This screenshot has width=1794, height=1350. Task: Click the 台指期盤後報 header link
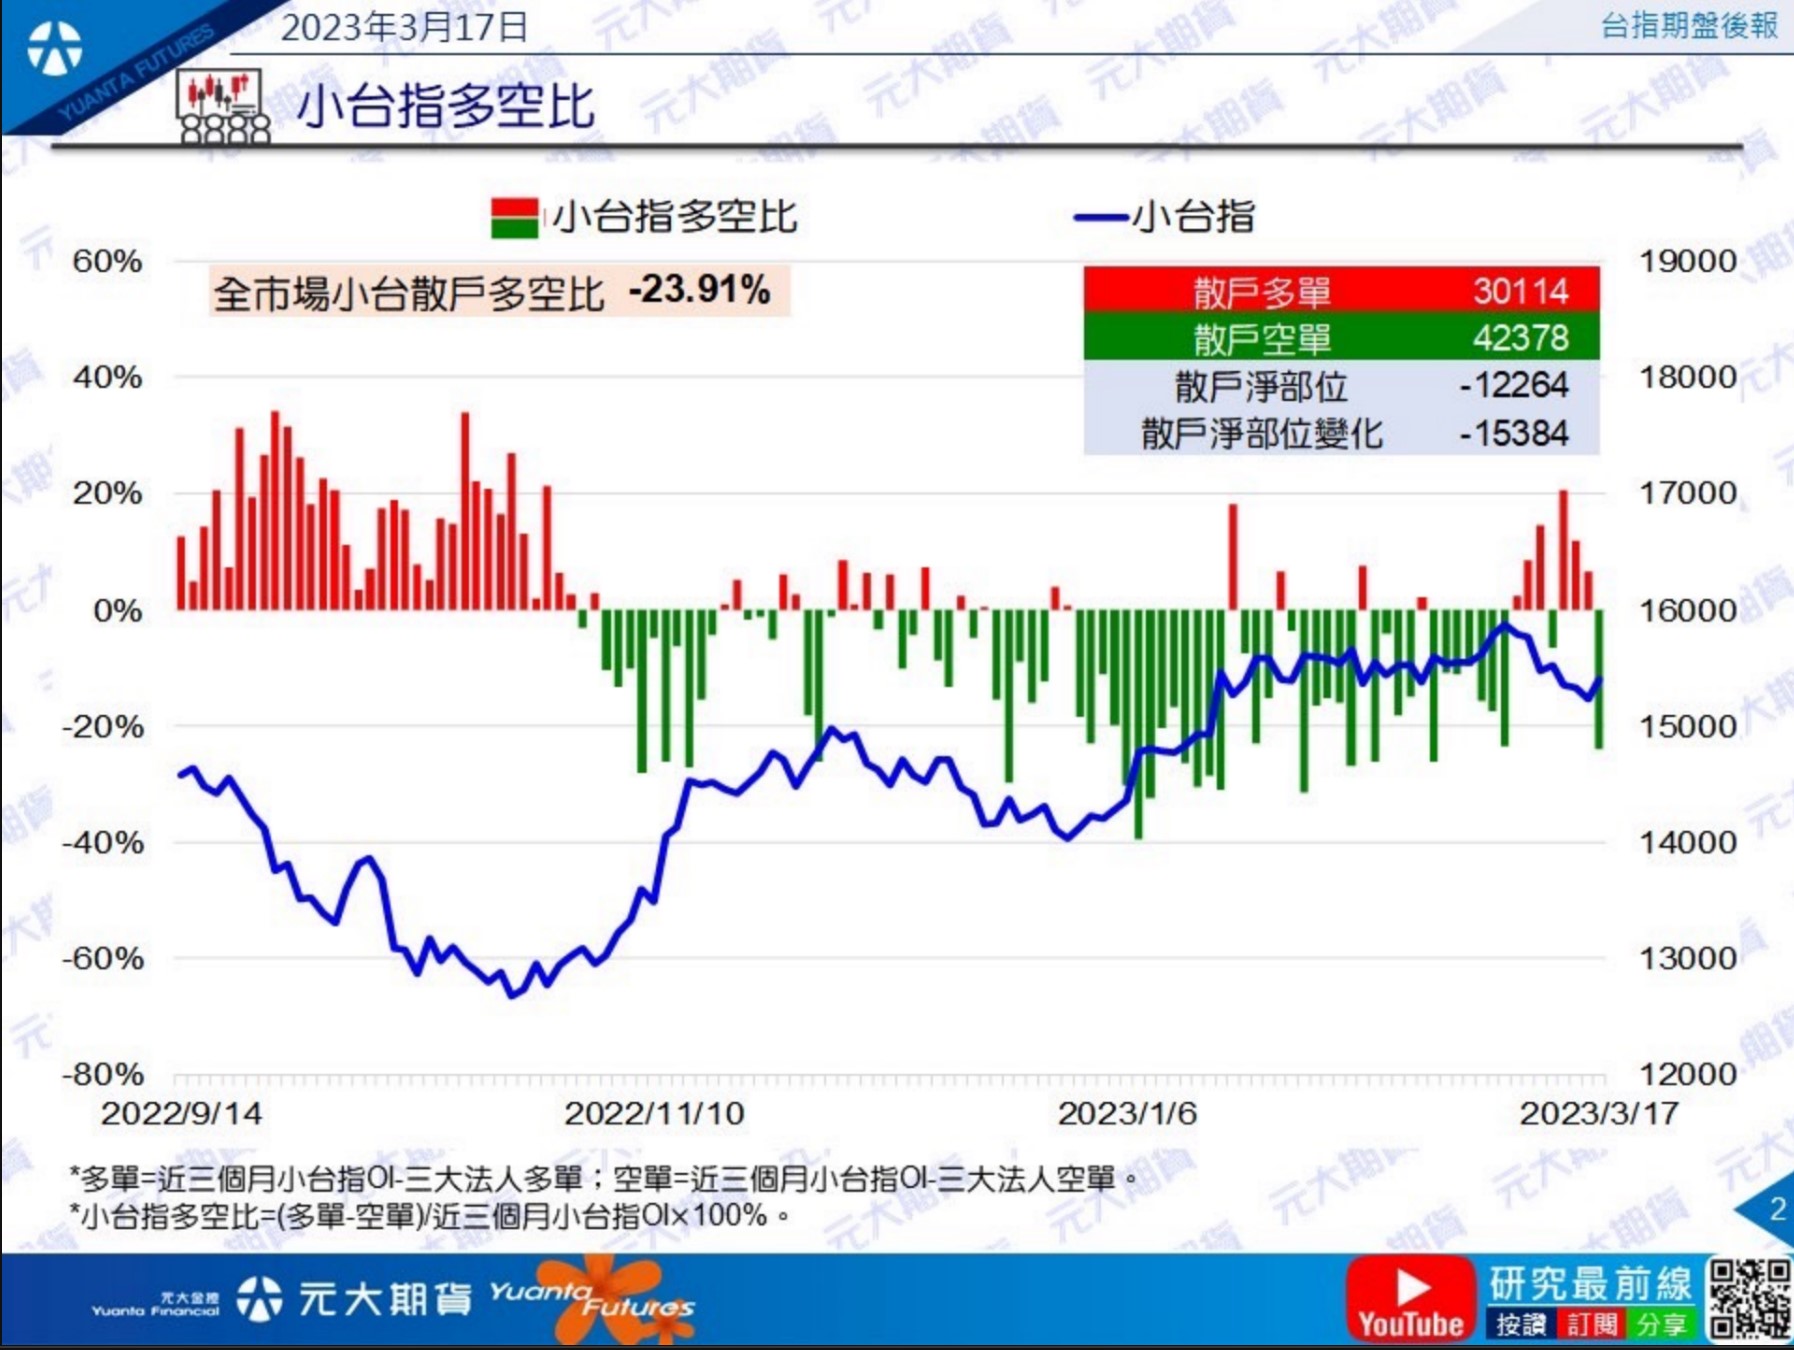point(1688,26)
